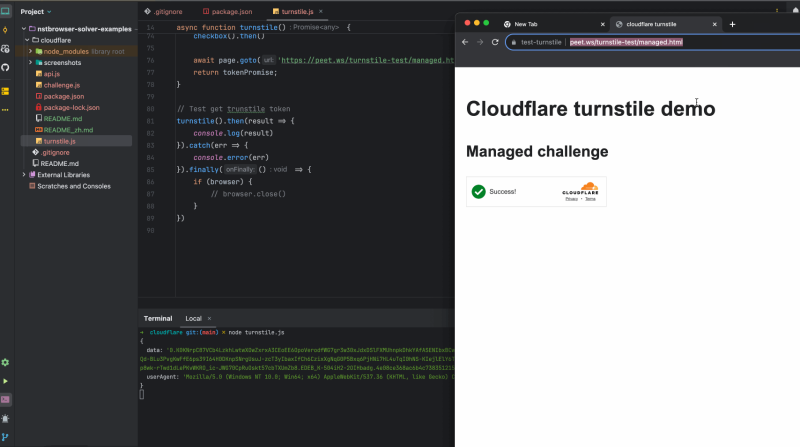The width and height of the screenshot is (800, 447).
Task: Click line number 85 in gutter
Action: (x=151, y=169)
